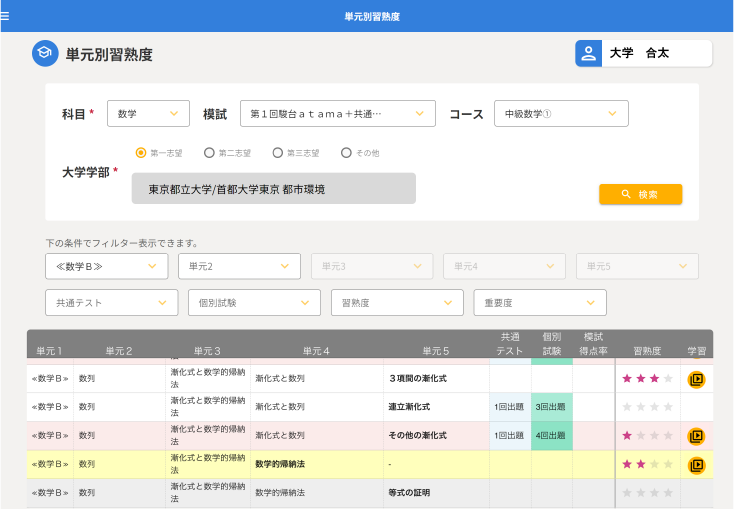Open the hamburger menu icon

[x=4, y=16]
